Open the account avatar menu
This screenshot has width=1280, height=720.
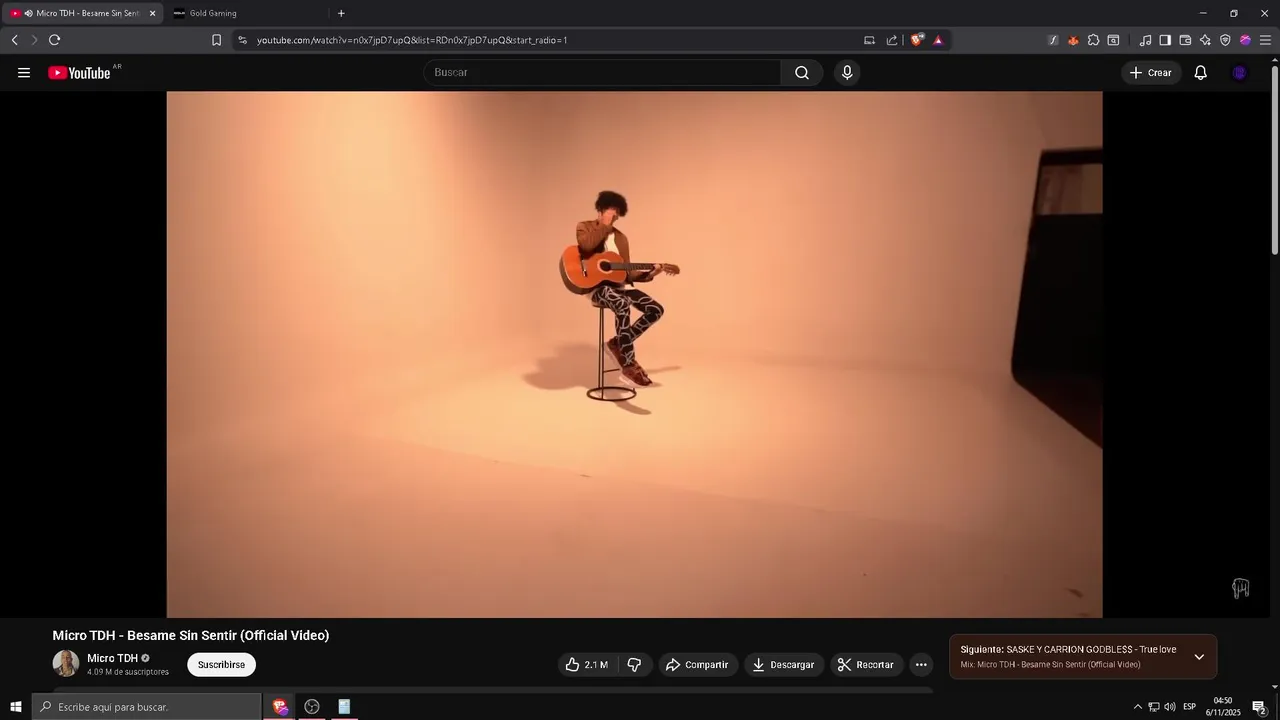coord(1240,72)
